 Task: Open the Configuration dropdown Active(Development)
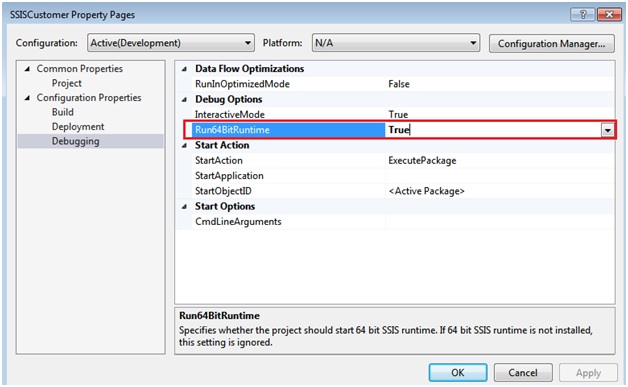171,43
